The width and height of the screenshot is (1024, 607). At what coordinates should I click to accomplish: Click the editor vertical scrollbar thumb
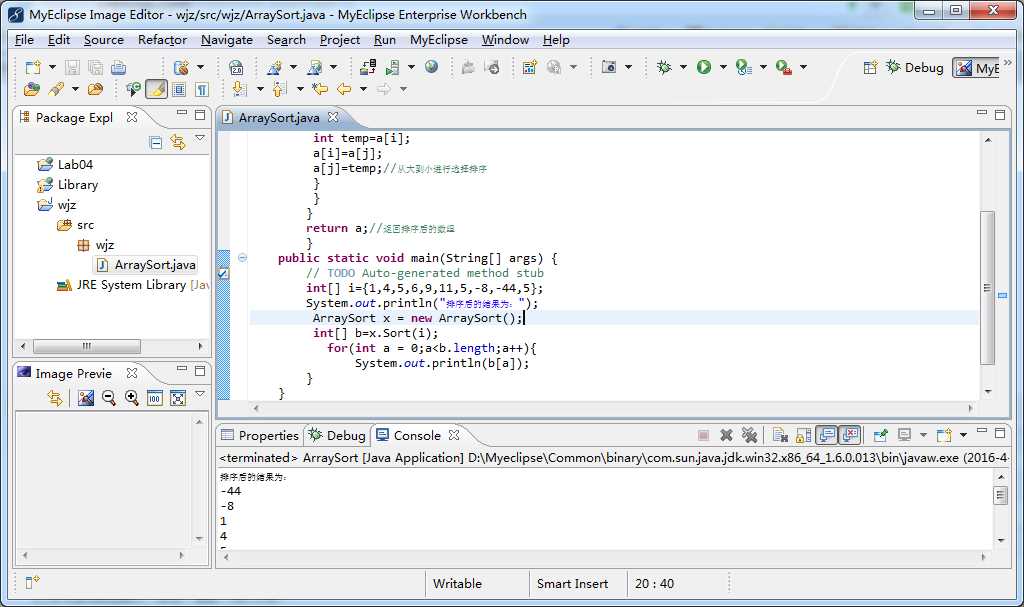[987, 287]
